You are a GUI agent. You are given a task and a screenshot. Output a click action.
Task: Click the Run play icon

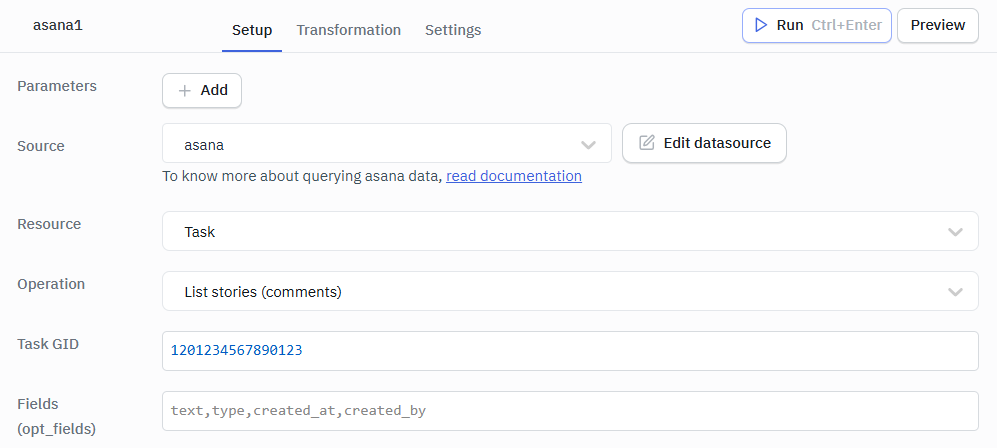click(760, 25)
